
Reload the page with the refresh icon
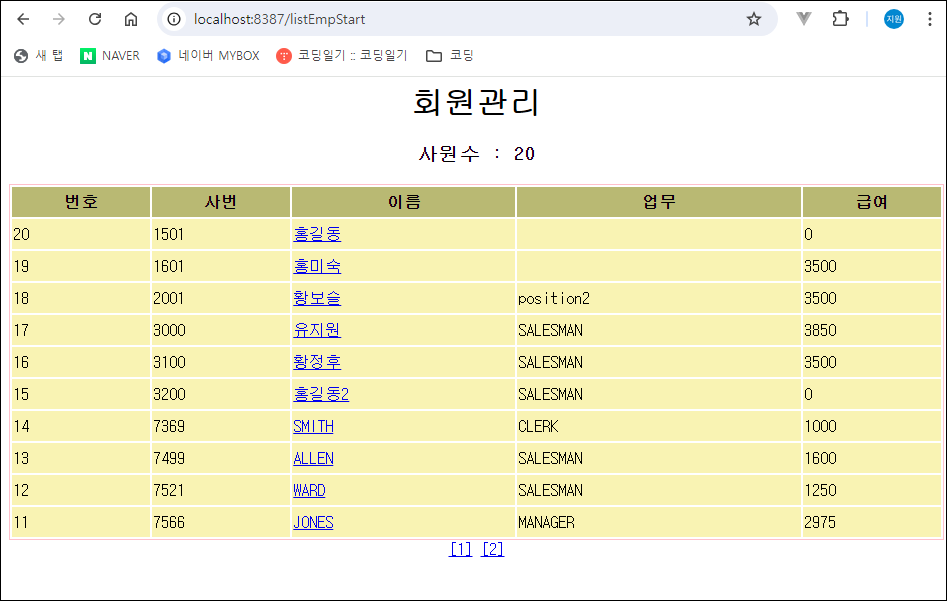[x=95, y=19]
